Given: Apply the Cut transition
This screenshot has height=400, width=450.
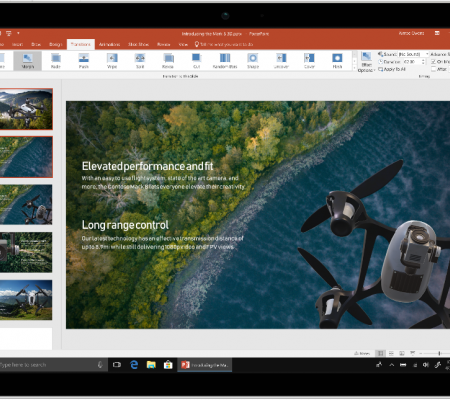Looking at the screenshot, I should coord(196,61).
